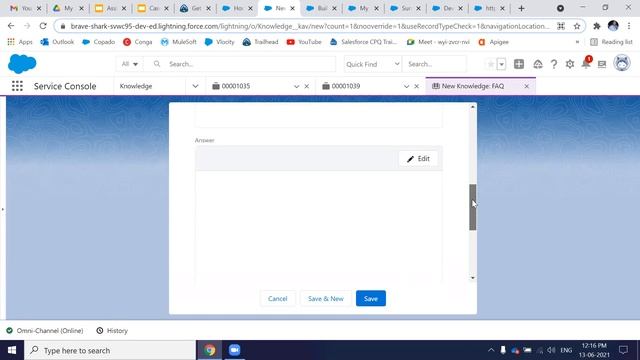Open the Windows notification center icon
Viewport: 640px width, 360px height.
(623, 350)
